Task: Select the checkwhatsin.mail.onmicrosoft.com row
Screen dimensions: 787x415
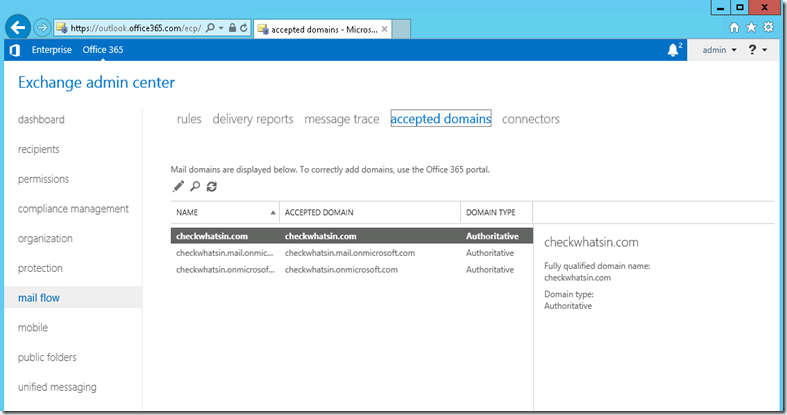Action: 351,253
